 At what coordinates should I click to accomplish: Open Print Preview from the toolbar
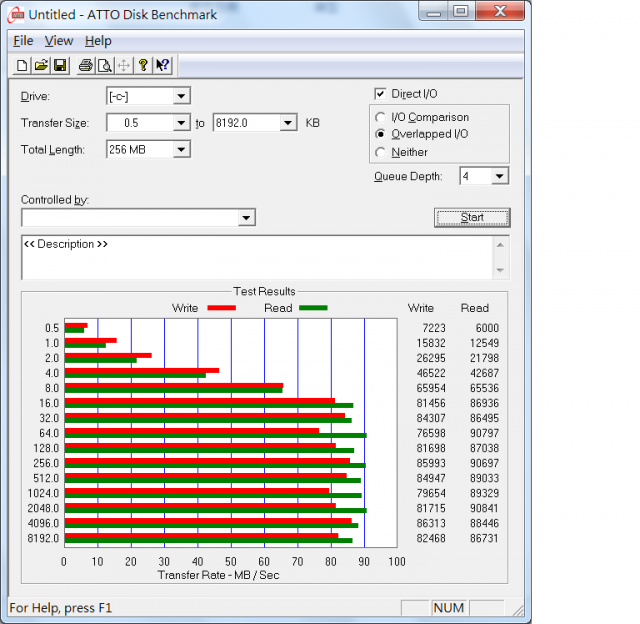(105, 65)
